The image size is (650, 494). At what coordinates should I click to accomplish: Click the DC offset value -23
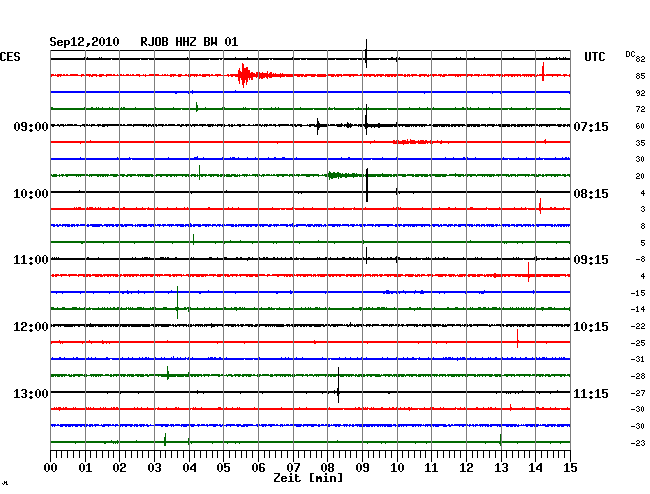tap(638, 443)
